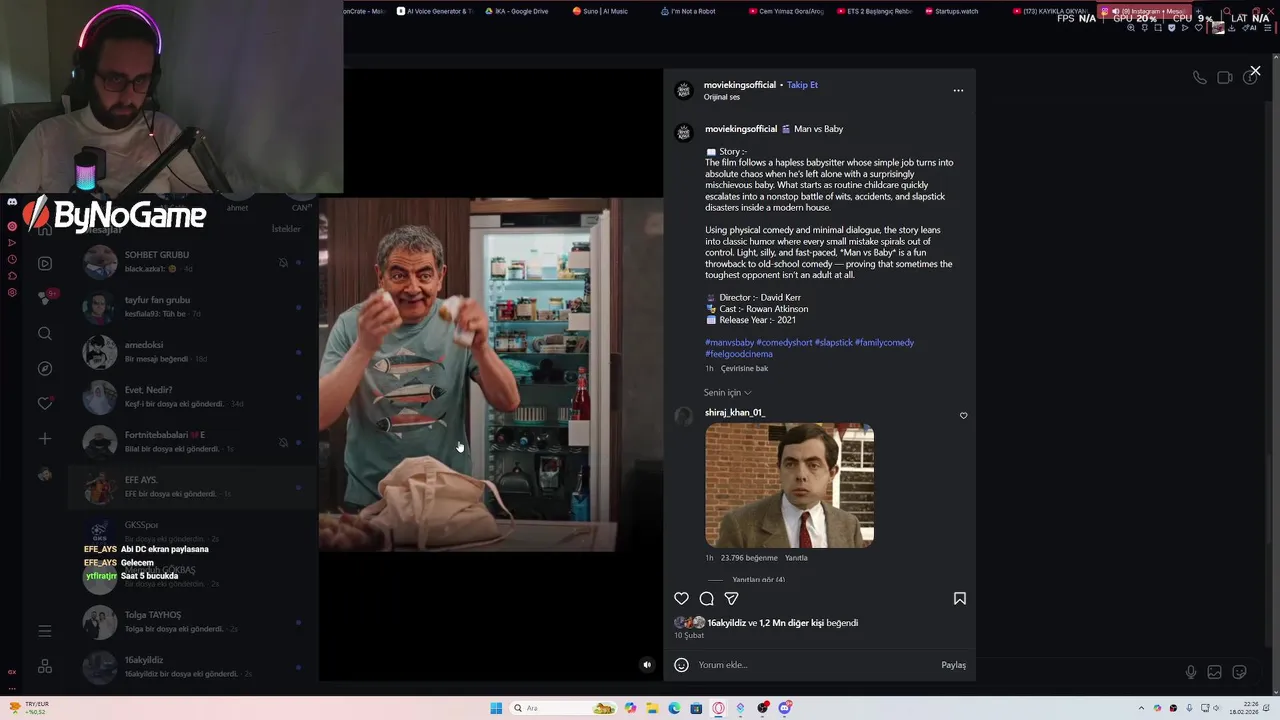Expand Senin için comment sort dropdown
This screenshot has height=720, width=1280.
(x=727, y=393)
